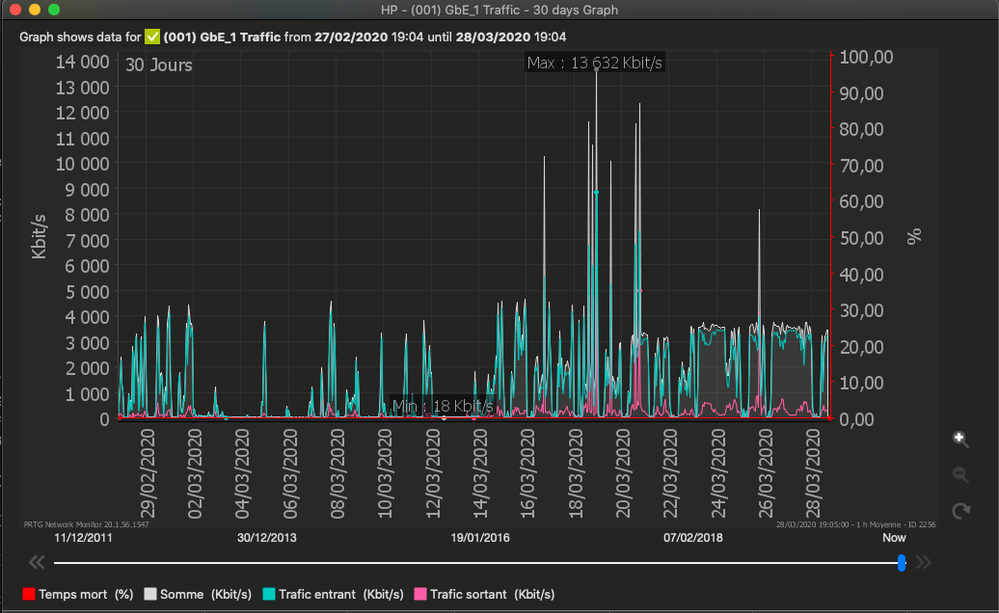Click the reset graph circular arrow icon
Viewport: 999px width, 613px height.
click(x=961, y=511)
